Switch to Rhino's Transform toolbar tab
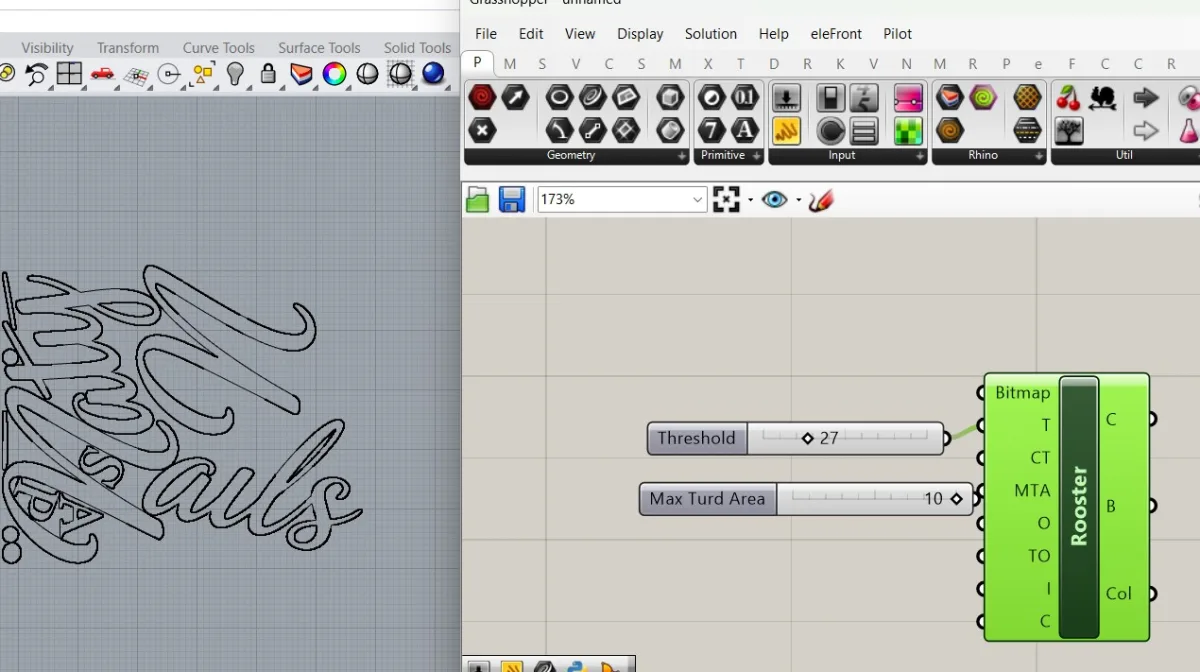 pyautogui.click(x=128, y=48)
